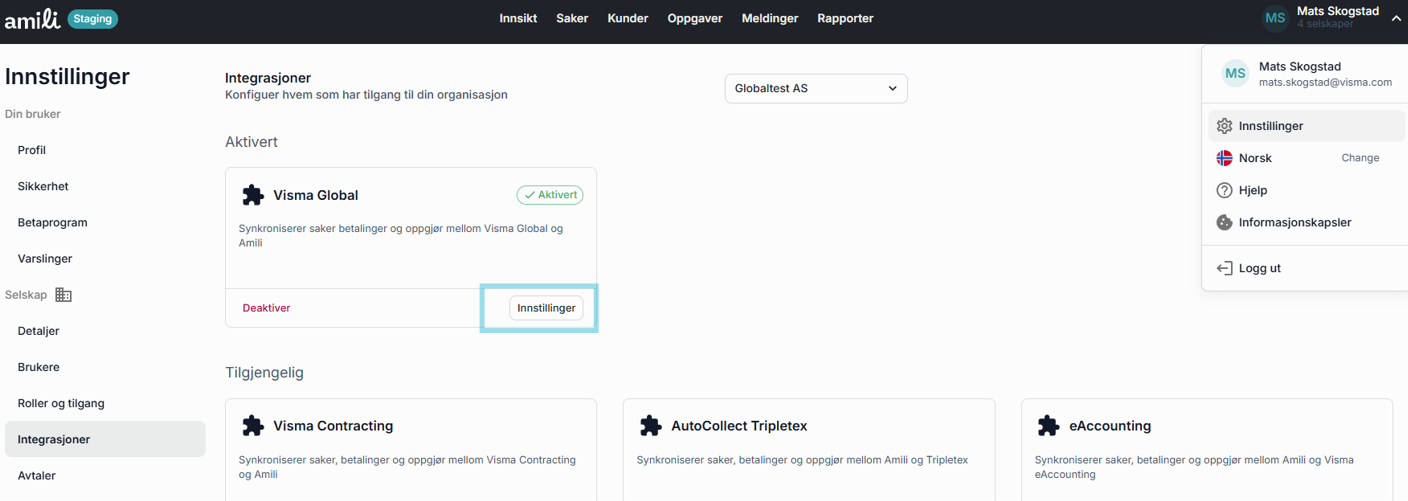The image size is (1408, 501).
Task: Log out via Logg ut
Action: [1259, 268]
